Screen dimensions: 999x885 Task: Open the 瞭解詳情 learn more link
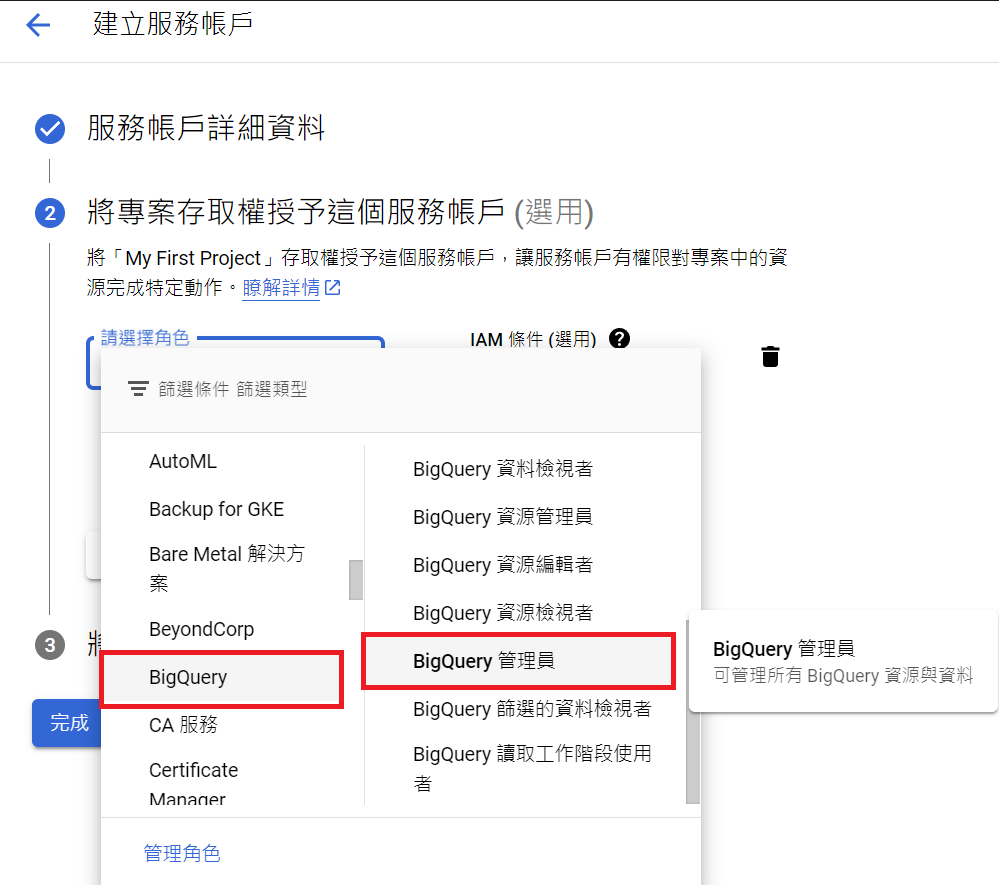(281, 287)
